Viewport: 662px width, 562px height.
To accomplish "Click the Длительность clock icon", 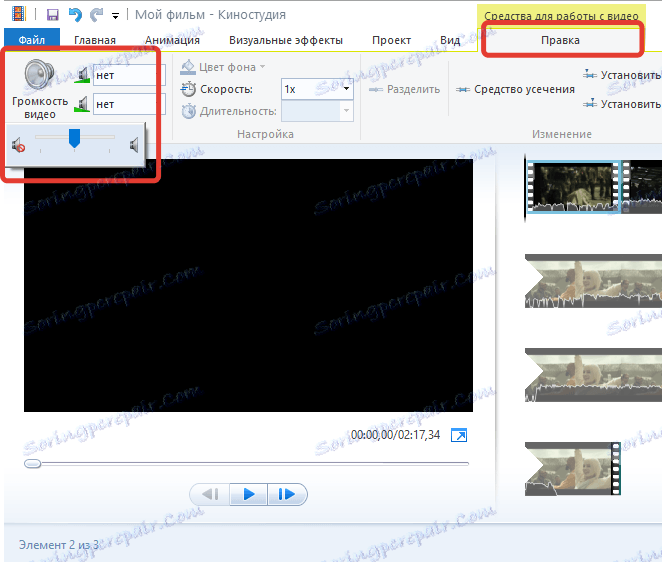I will pyautogui.click(x=188, y=111).
